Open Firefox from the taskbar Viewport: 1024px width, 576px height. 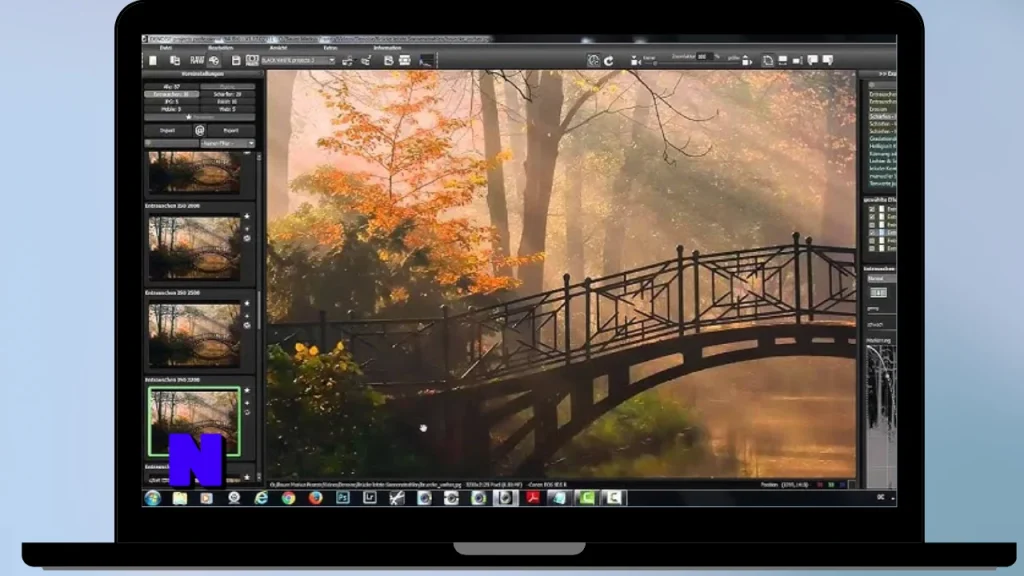315,498
